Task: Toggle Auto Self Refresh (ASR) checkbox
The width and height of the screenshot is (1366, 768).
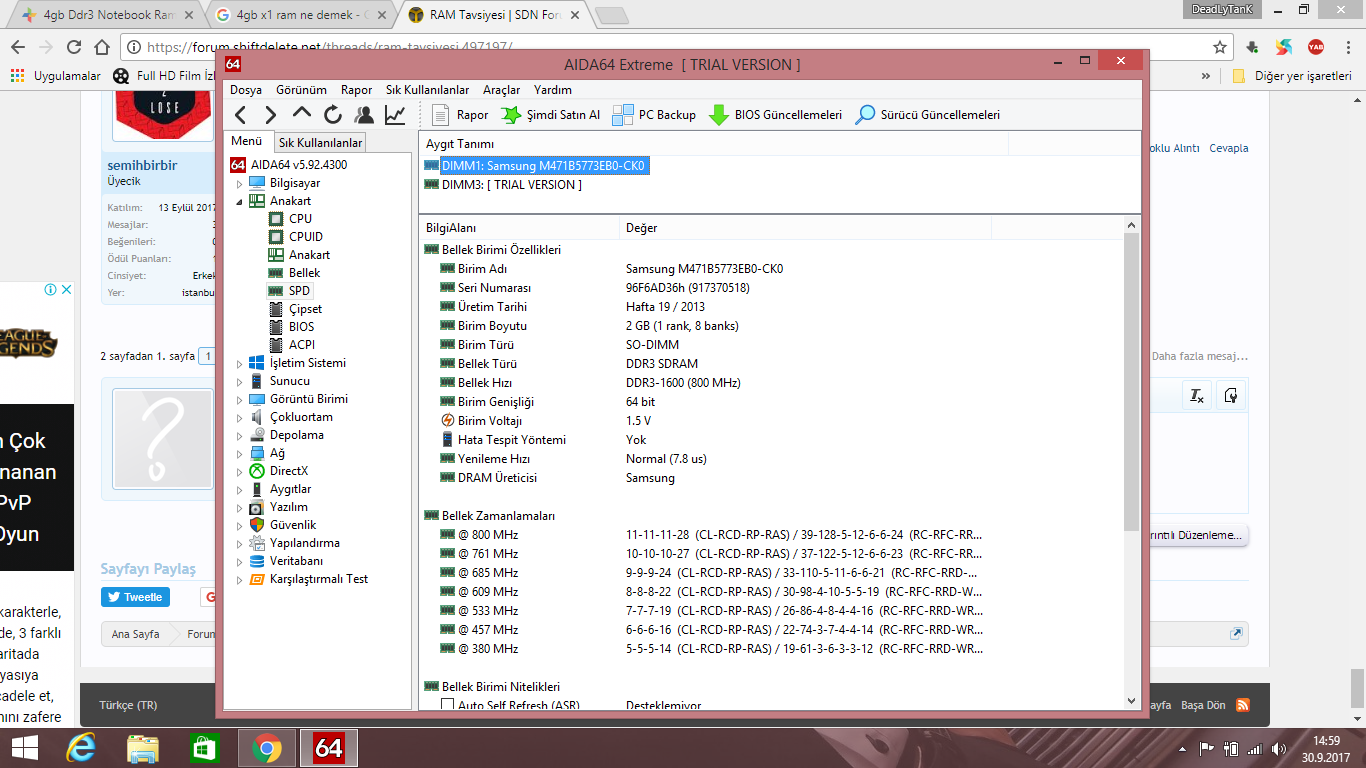Action: click(448, 705)
